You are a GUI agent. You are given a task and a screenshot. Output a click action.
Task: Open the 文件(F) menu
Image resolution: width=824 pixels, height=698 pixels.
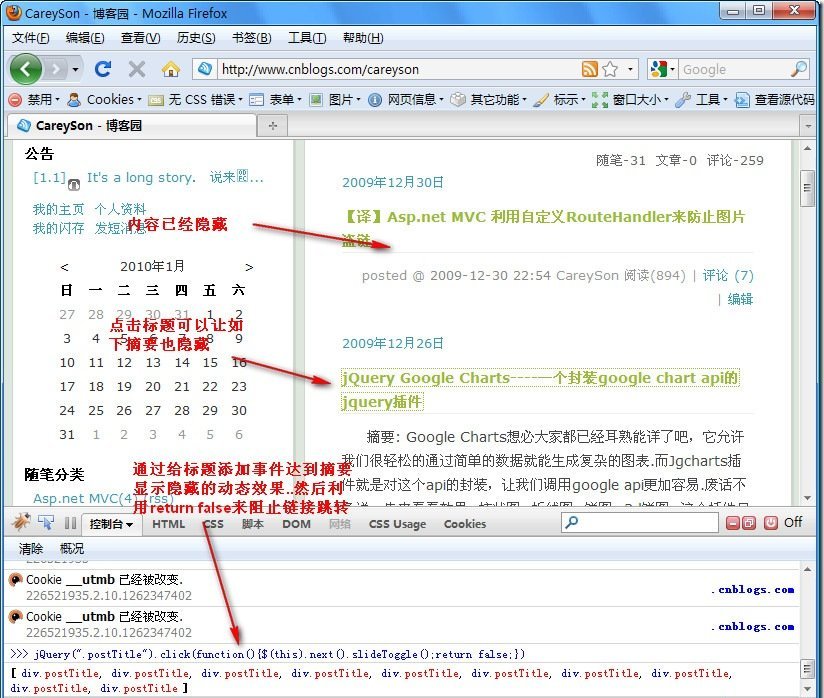click(x=30, y=38)
